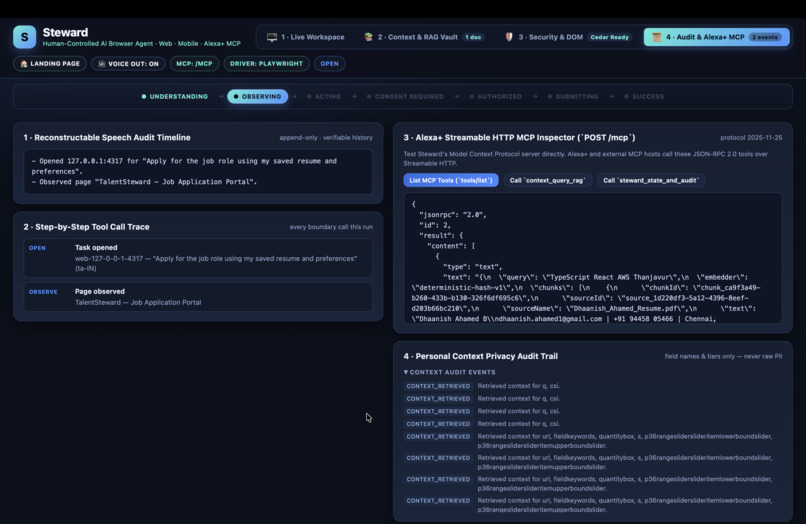806x524 pixels.
Task: Click the shield icon in Security & DOM tab
Action: tap(509, 37)
